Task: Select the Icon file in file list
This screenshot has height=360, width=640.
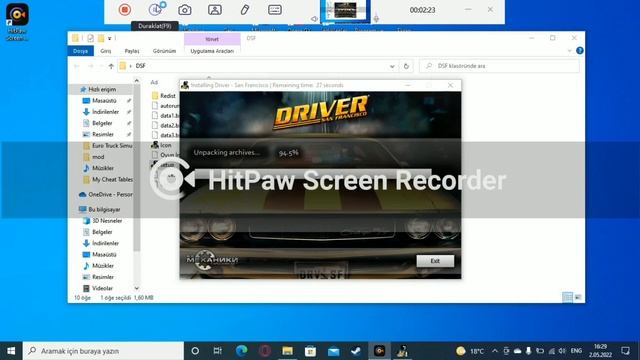Action: tap(166, 145)
